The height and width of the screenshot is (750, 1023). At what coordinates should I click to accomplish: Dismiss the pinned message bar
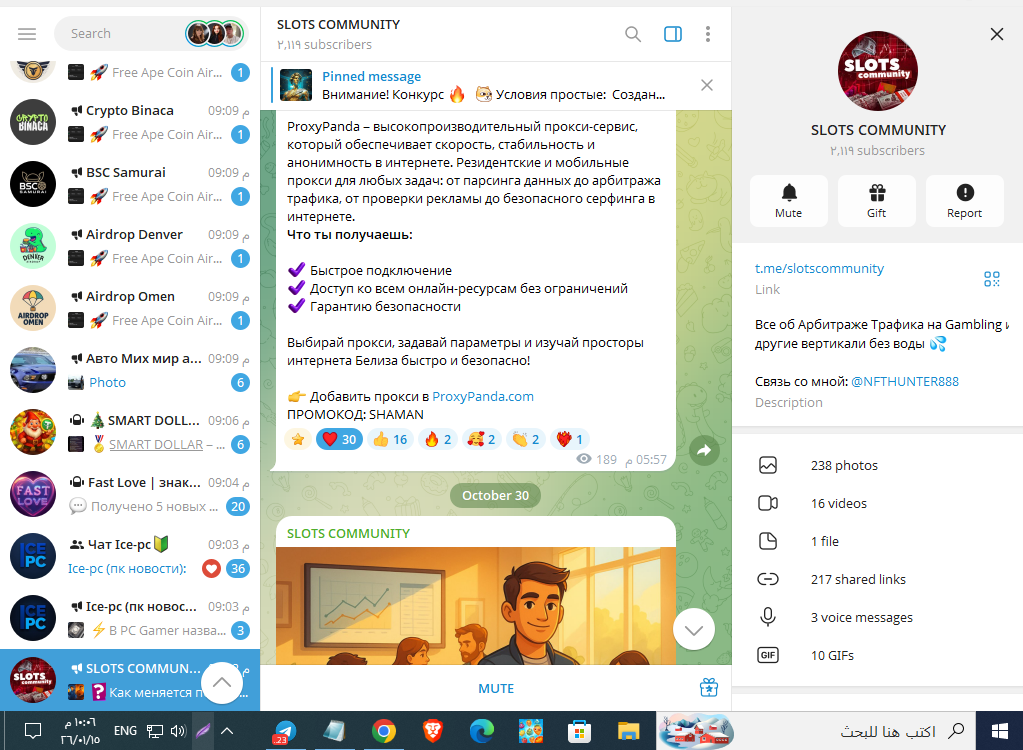707,85
